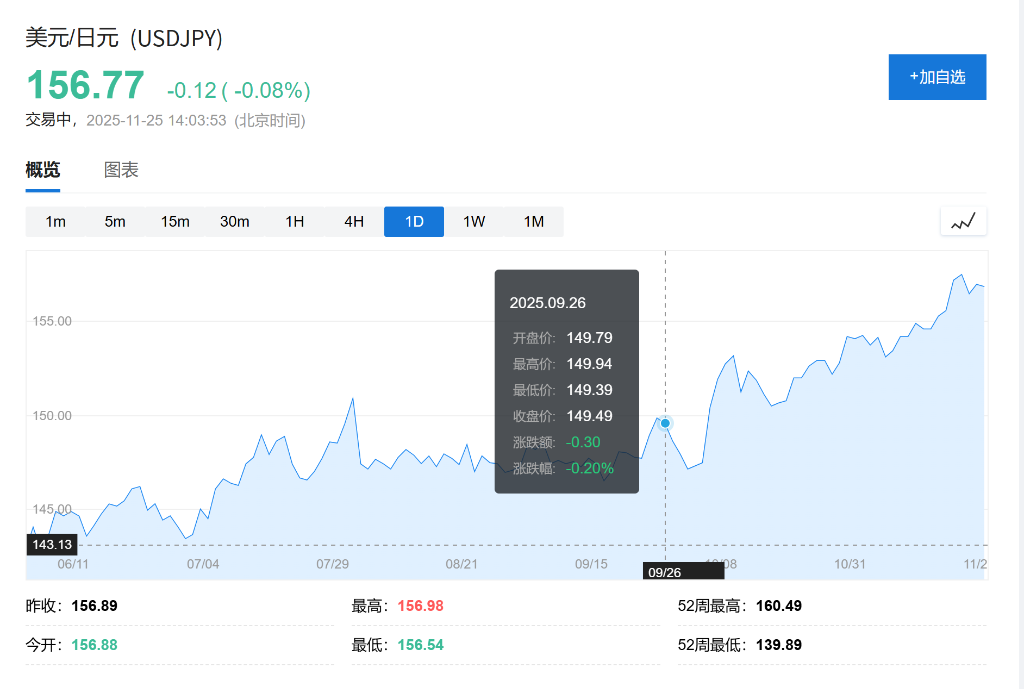1024x689 pixels.
Task: Add USDJPY to watchlist with +加自选
Action: pos(937,77)
